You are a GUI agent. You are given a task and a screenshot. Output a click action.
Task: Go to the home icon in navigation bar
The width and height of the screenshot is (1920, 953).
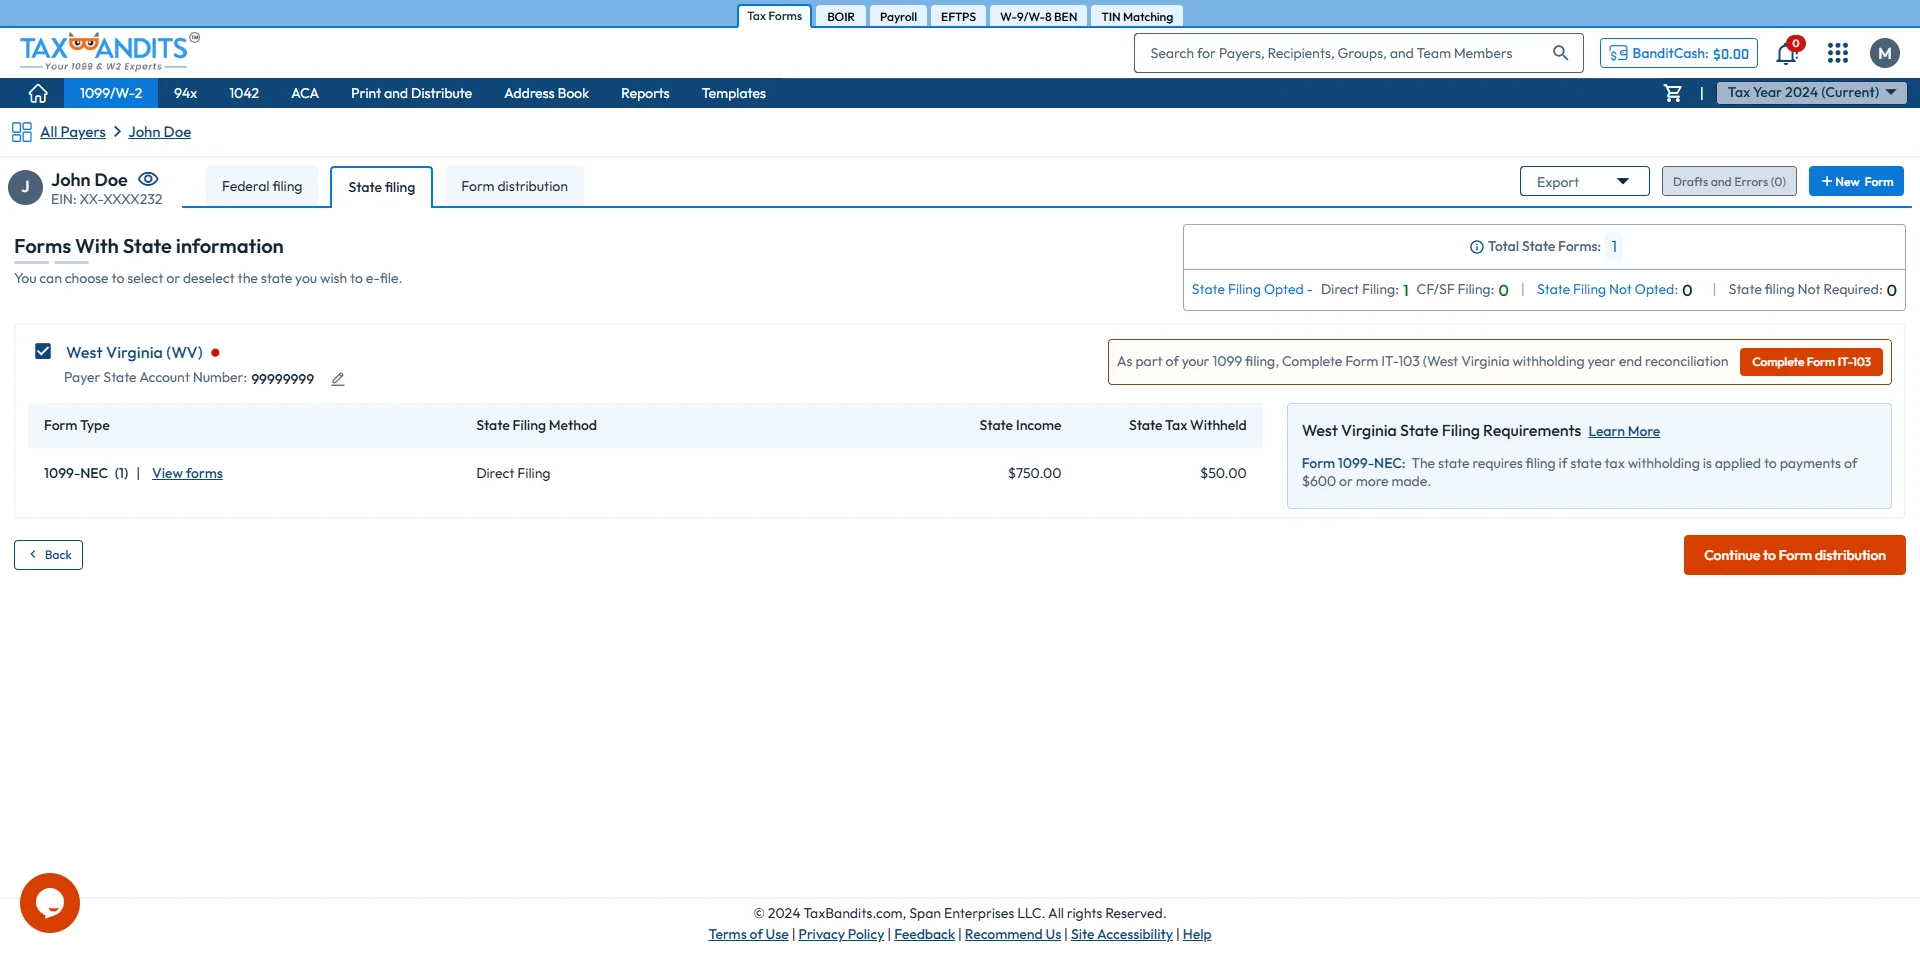38,93
